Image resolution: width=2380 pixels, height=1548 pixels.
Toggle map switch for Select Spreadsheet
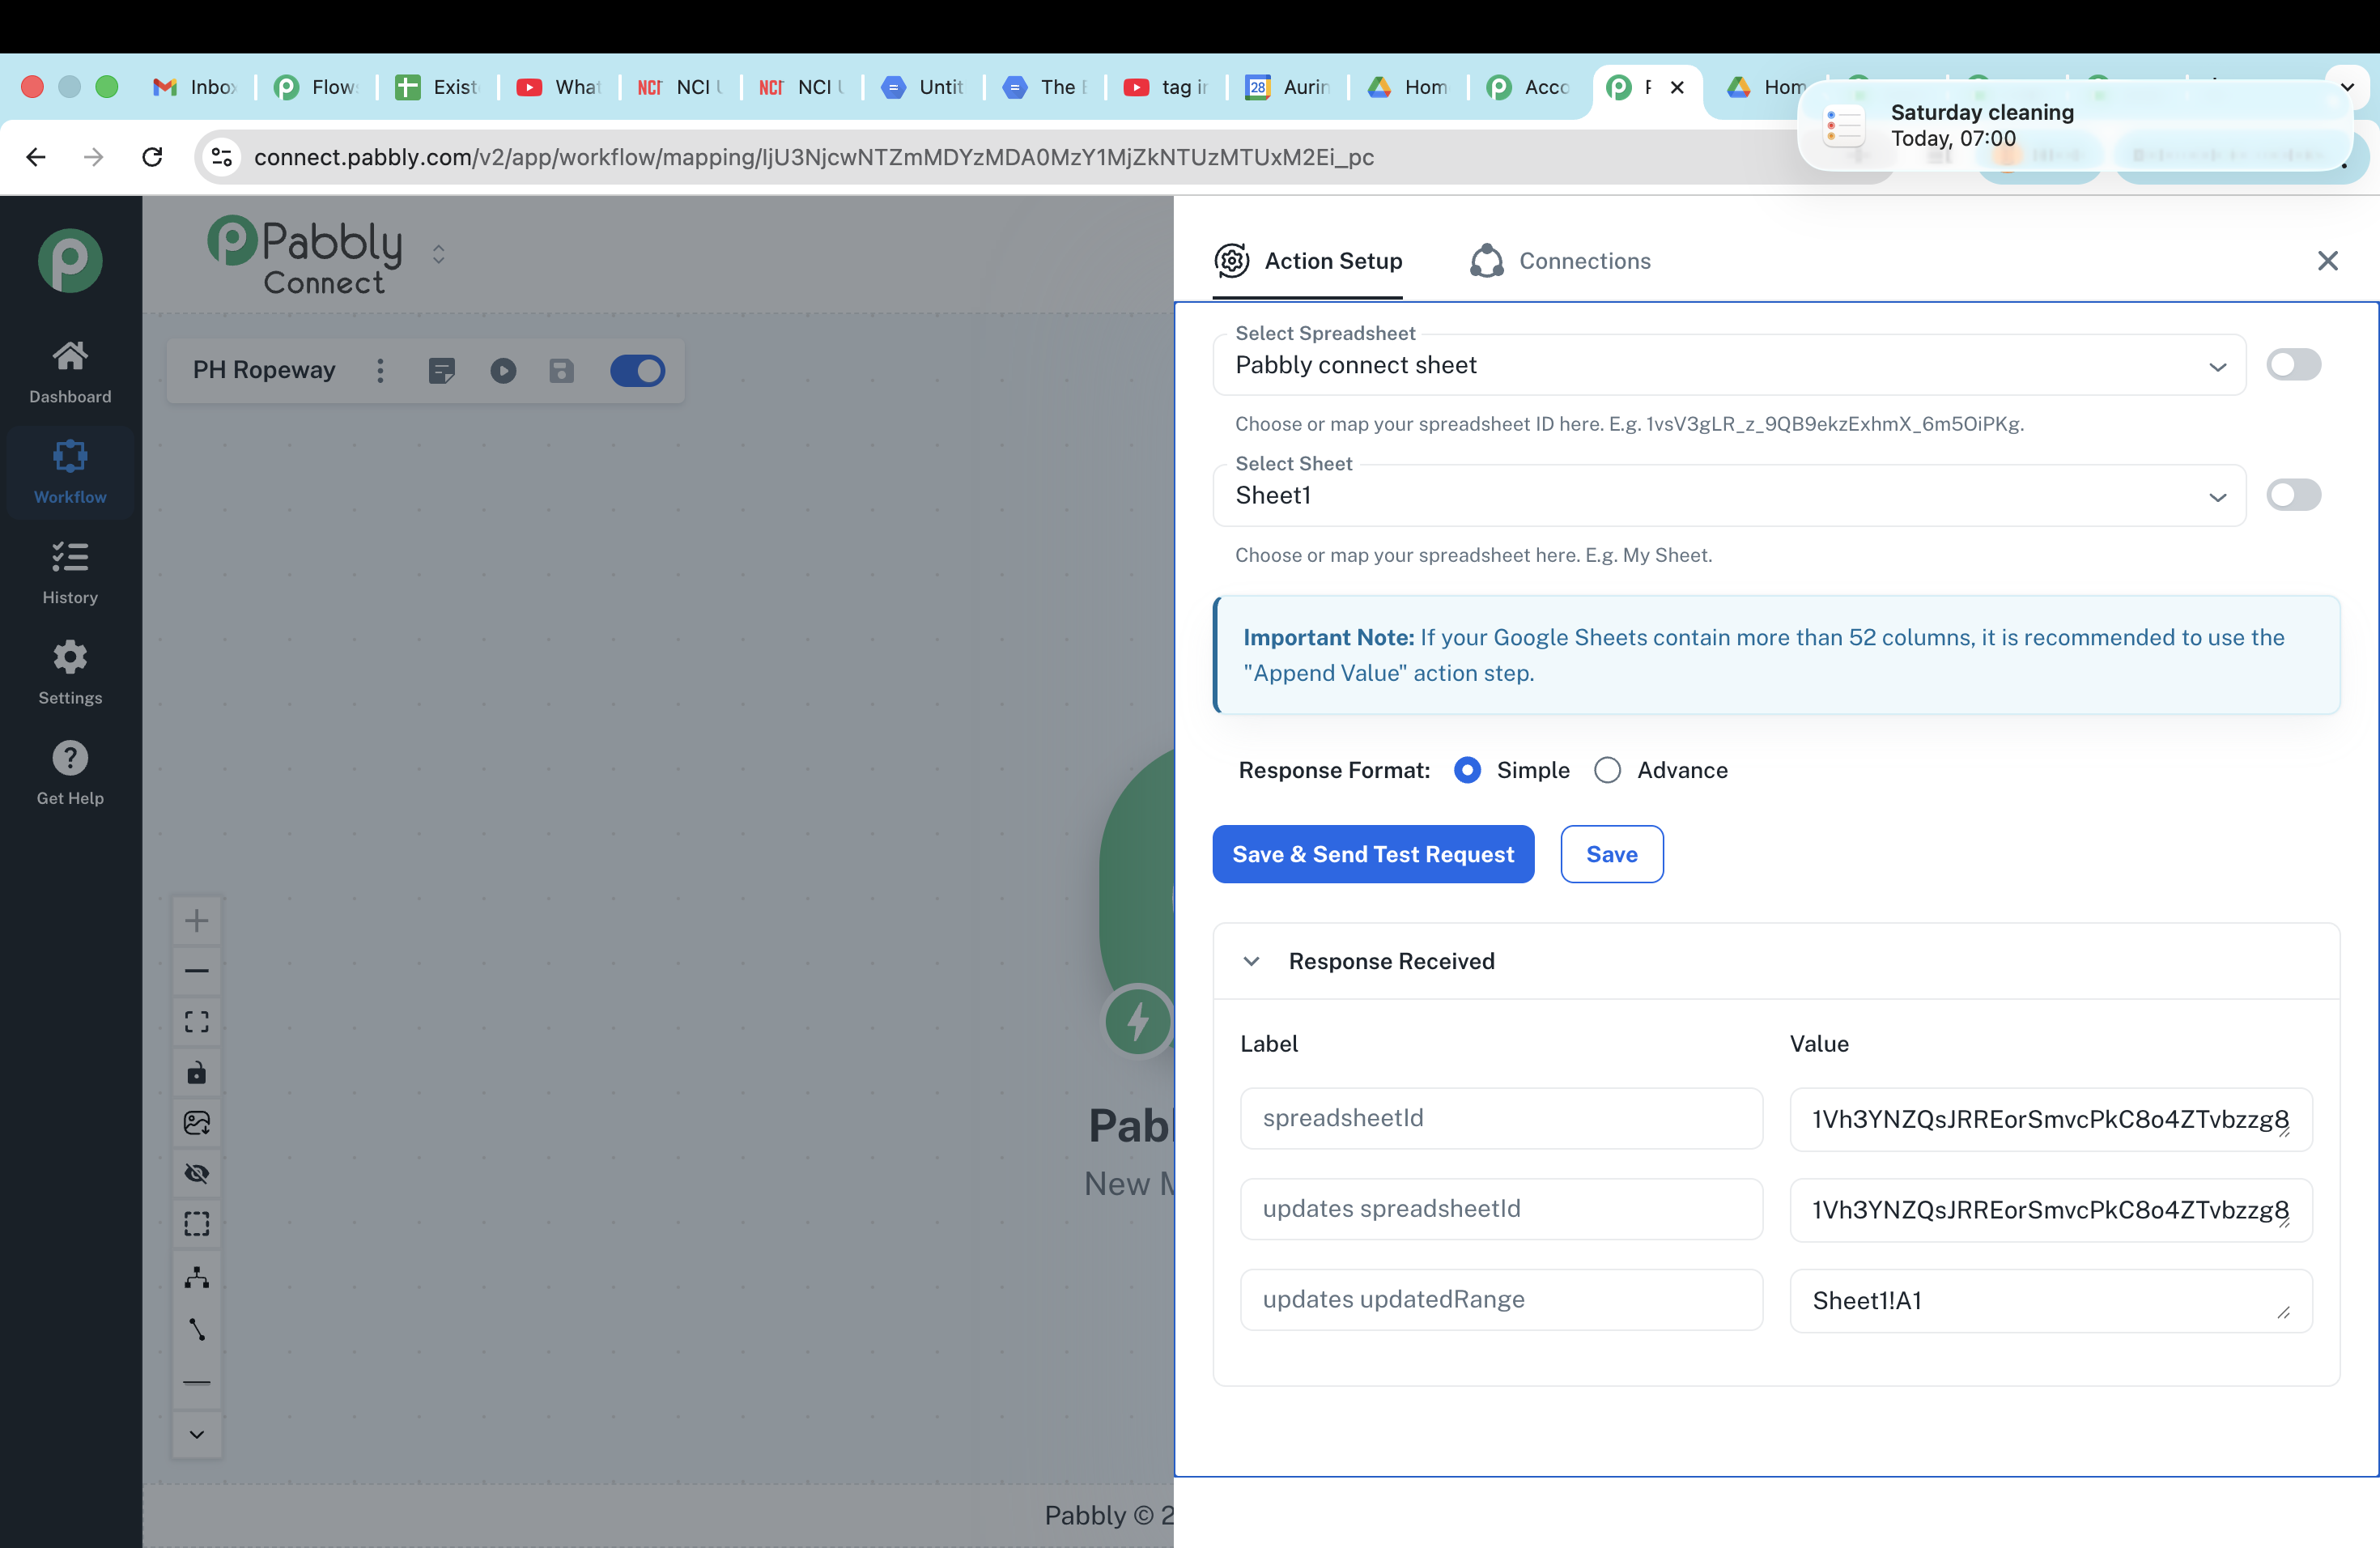tap(2293, 365)
